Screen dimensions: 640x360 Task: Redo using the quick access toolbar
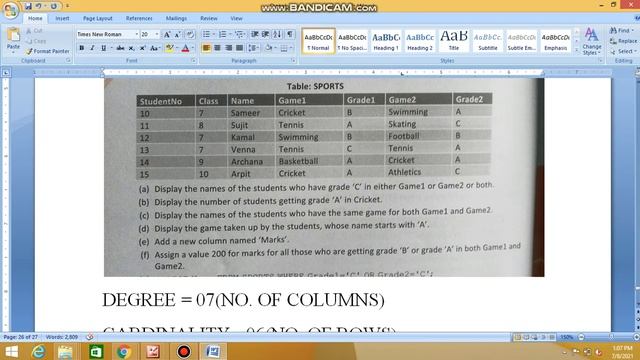tap(53, 6)
